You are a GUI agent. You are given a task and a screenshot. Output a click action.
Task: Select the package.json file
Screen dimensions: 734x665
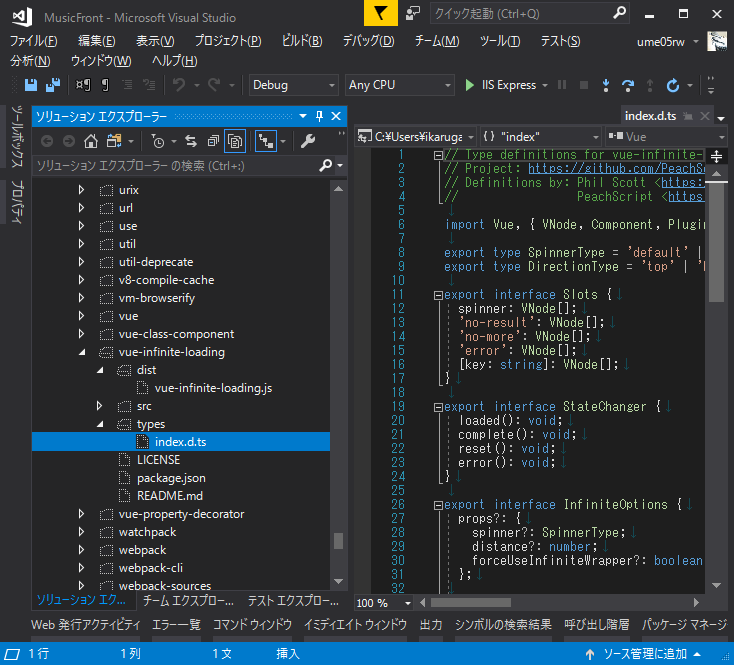point(171,478)
